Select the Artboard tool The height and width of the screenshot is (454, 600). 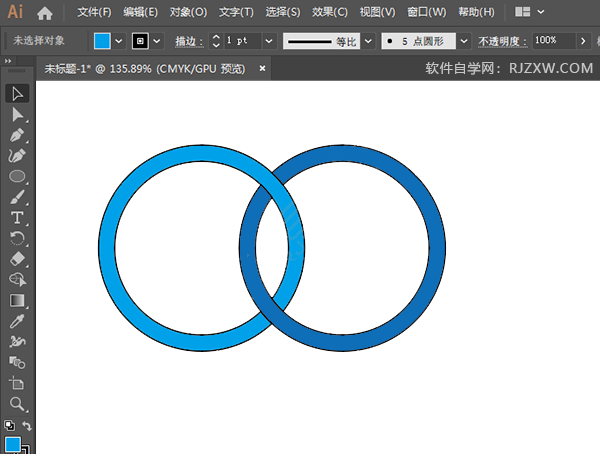pyautogui.click(x=17, y=383)
